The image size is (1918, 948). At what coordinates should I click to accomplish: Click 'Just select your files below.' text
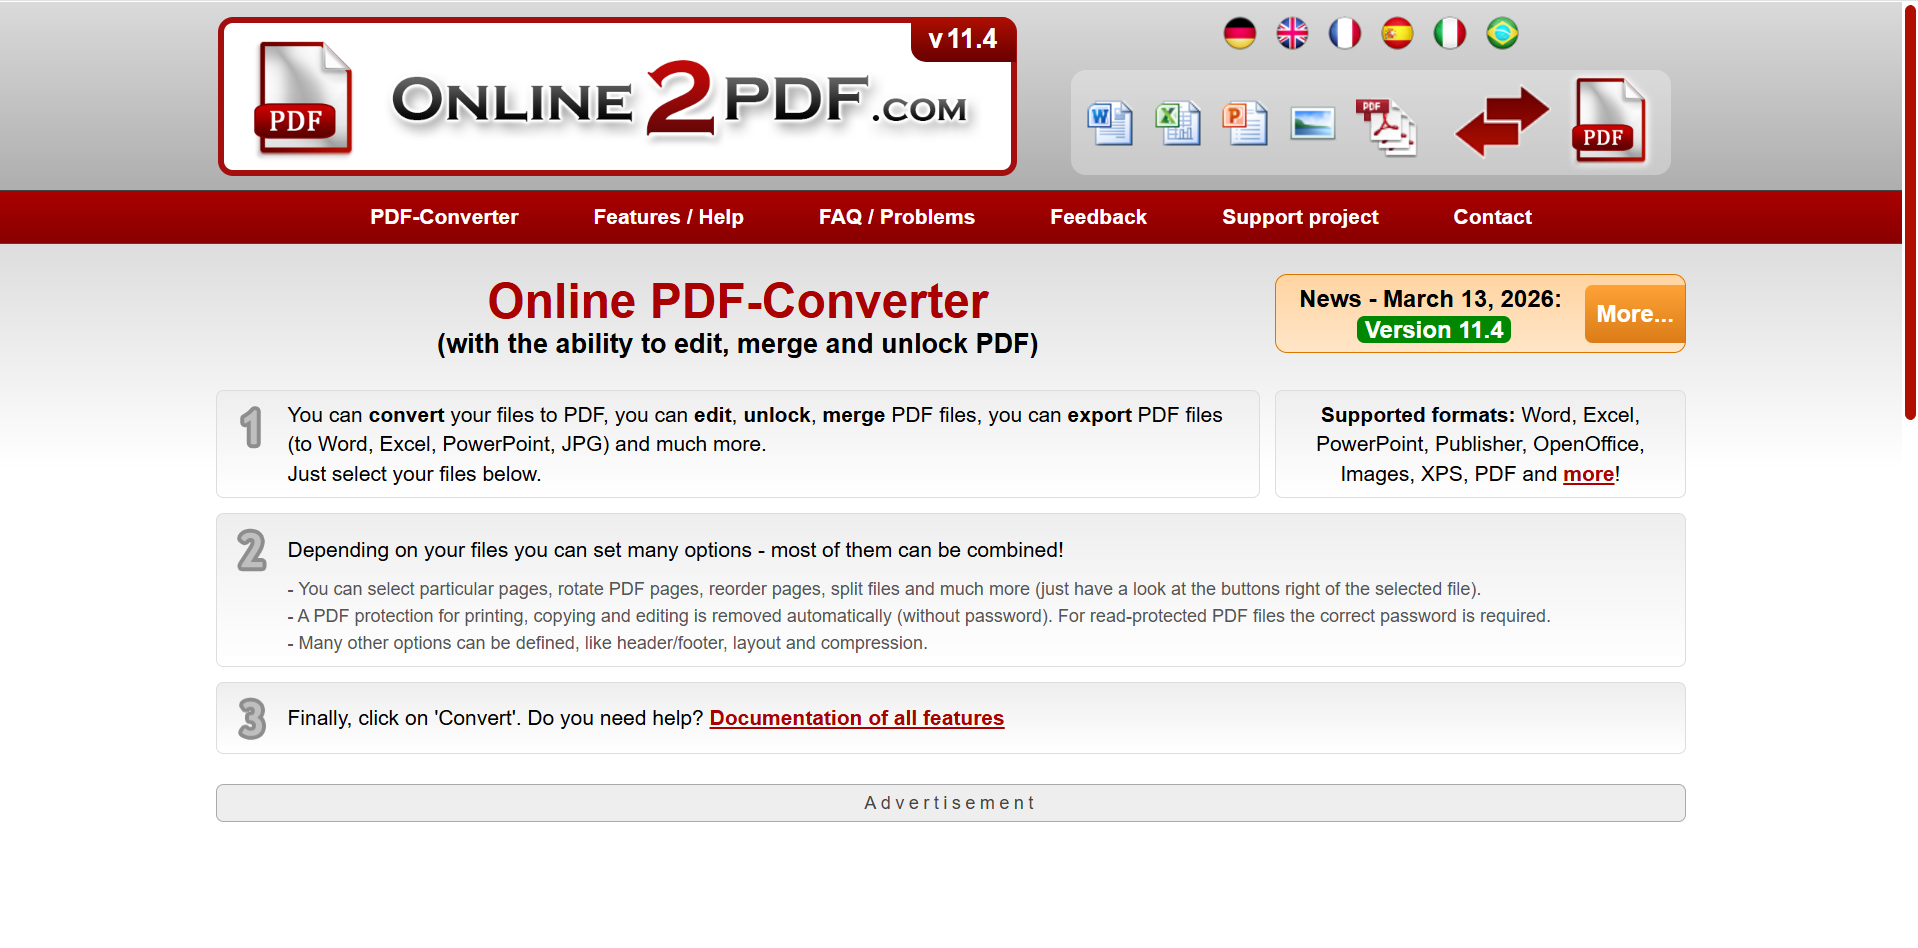(414, 474)
